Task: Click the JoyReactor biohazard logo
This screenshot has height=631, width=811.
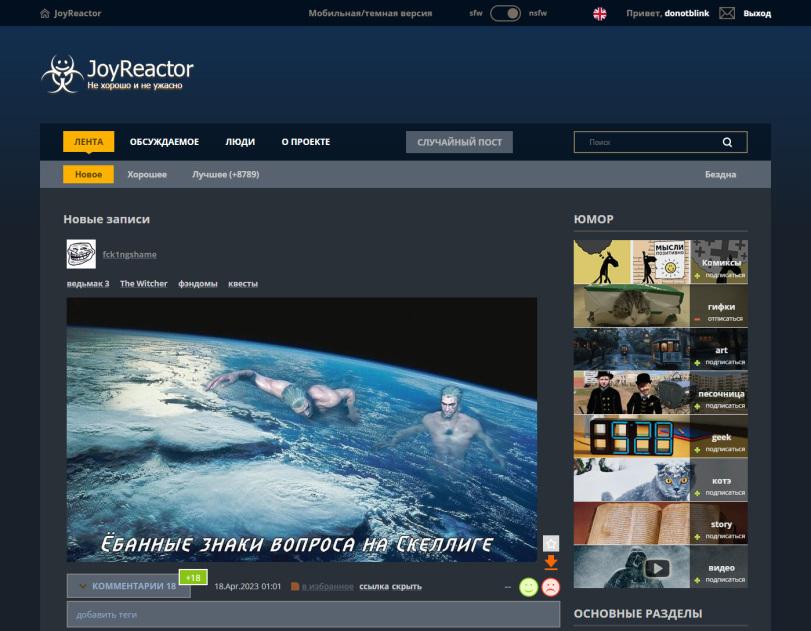Action: 62,74
